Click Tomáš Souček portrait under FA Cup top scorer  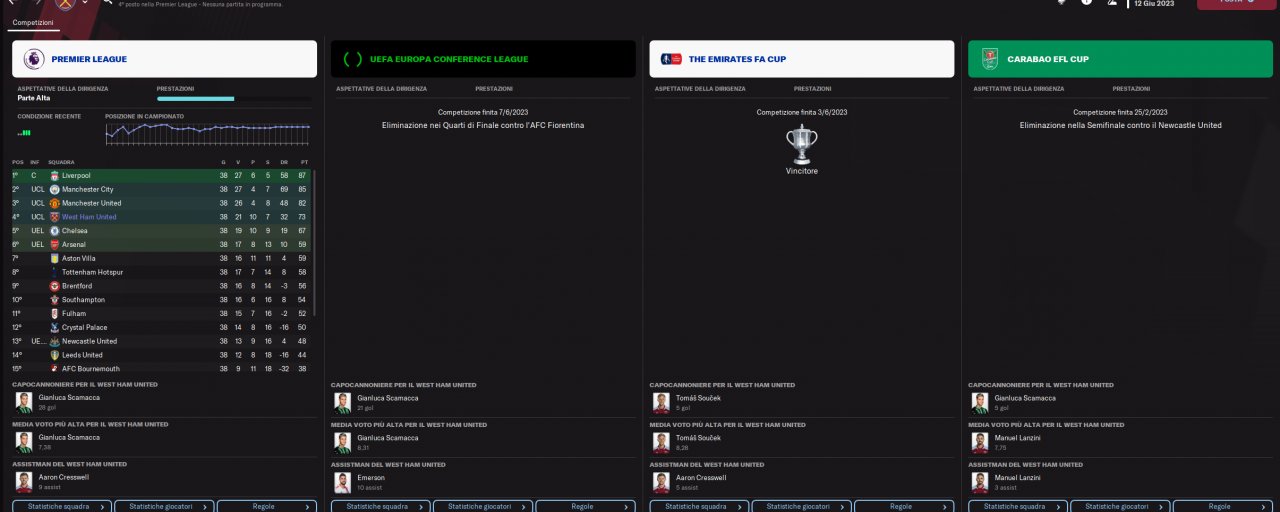point(660,402)
